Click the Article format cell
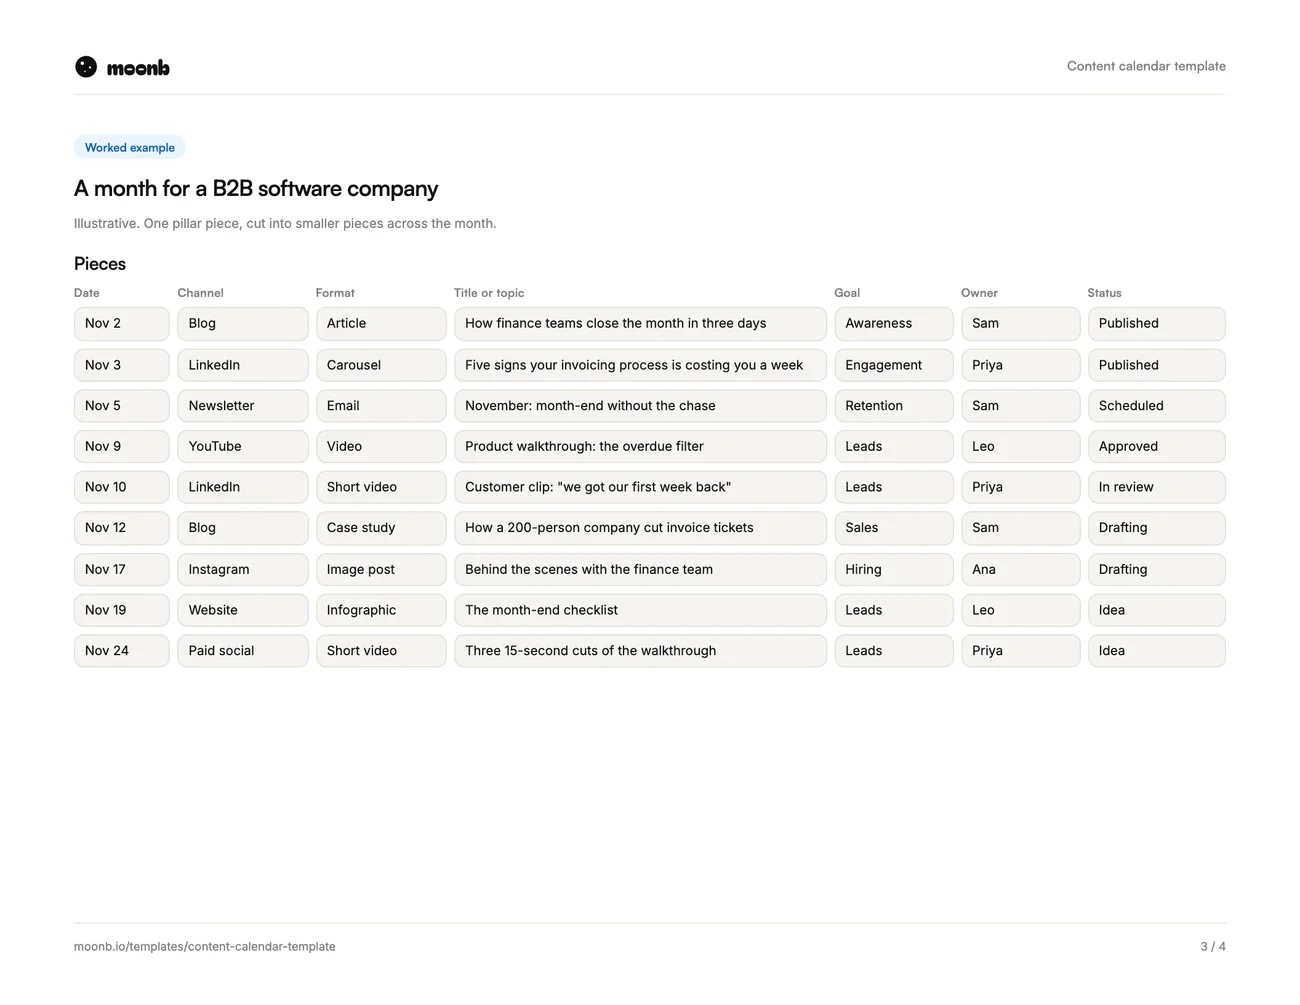This screenshot has height=1005, width=1300. (x=381, y=324)
